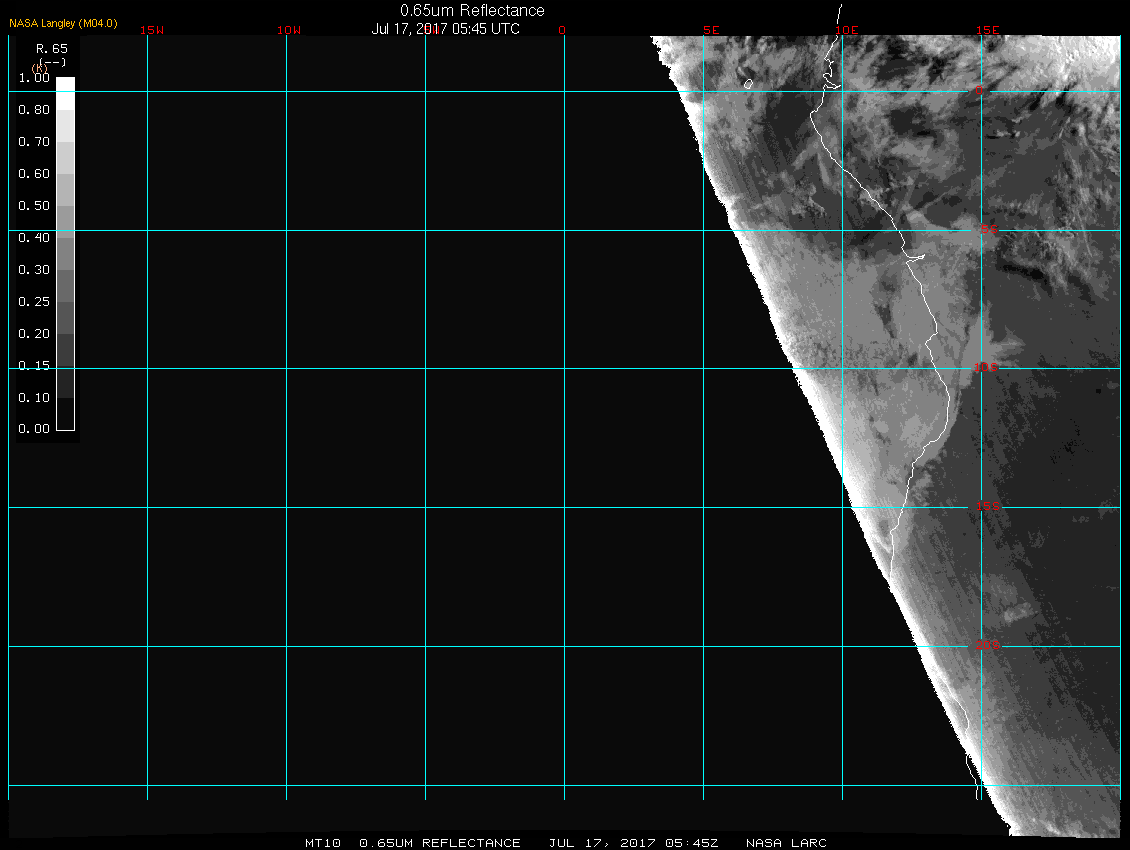This screenshot has width=1130, height=850.
Task: Click the "0.80" color bar value
Action: pos(34,110)
